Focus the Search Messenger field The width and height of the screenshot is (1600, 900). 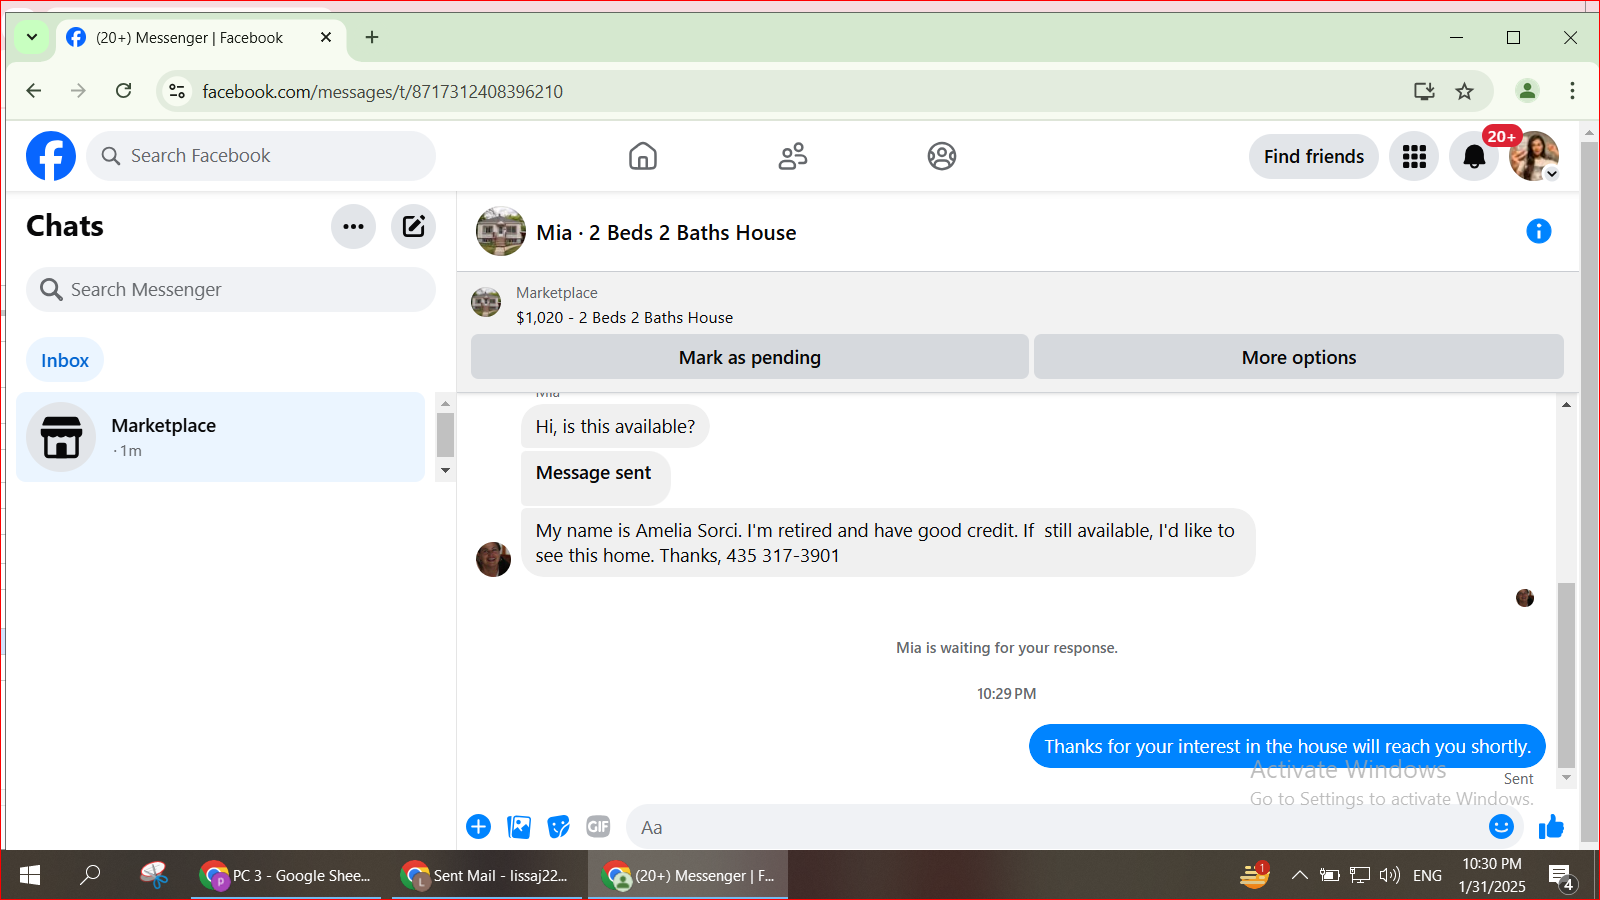(x=231, y=290)
